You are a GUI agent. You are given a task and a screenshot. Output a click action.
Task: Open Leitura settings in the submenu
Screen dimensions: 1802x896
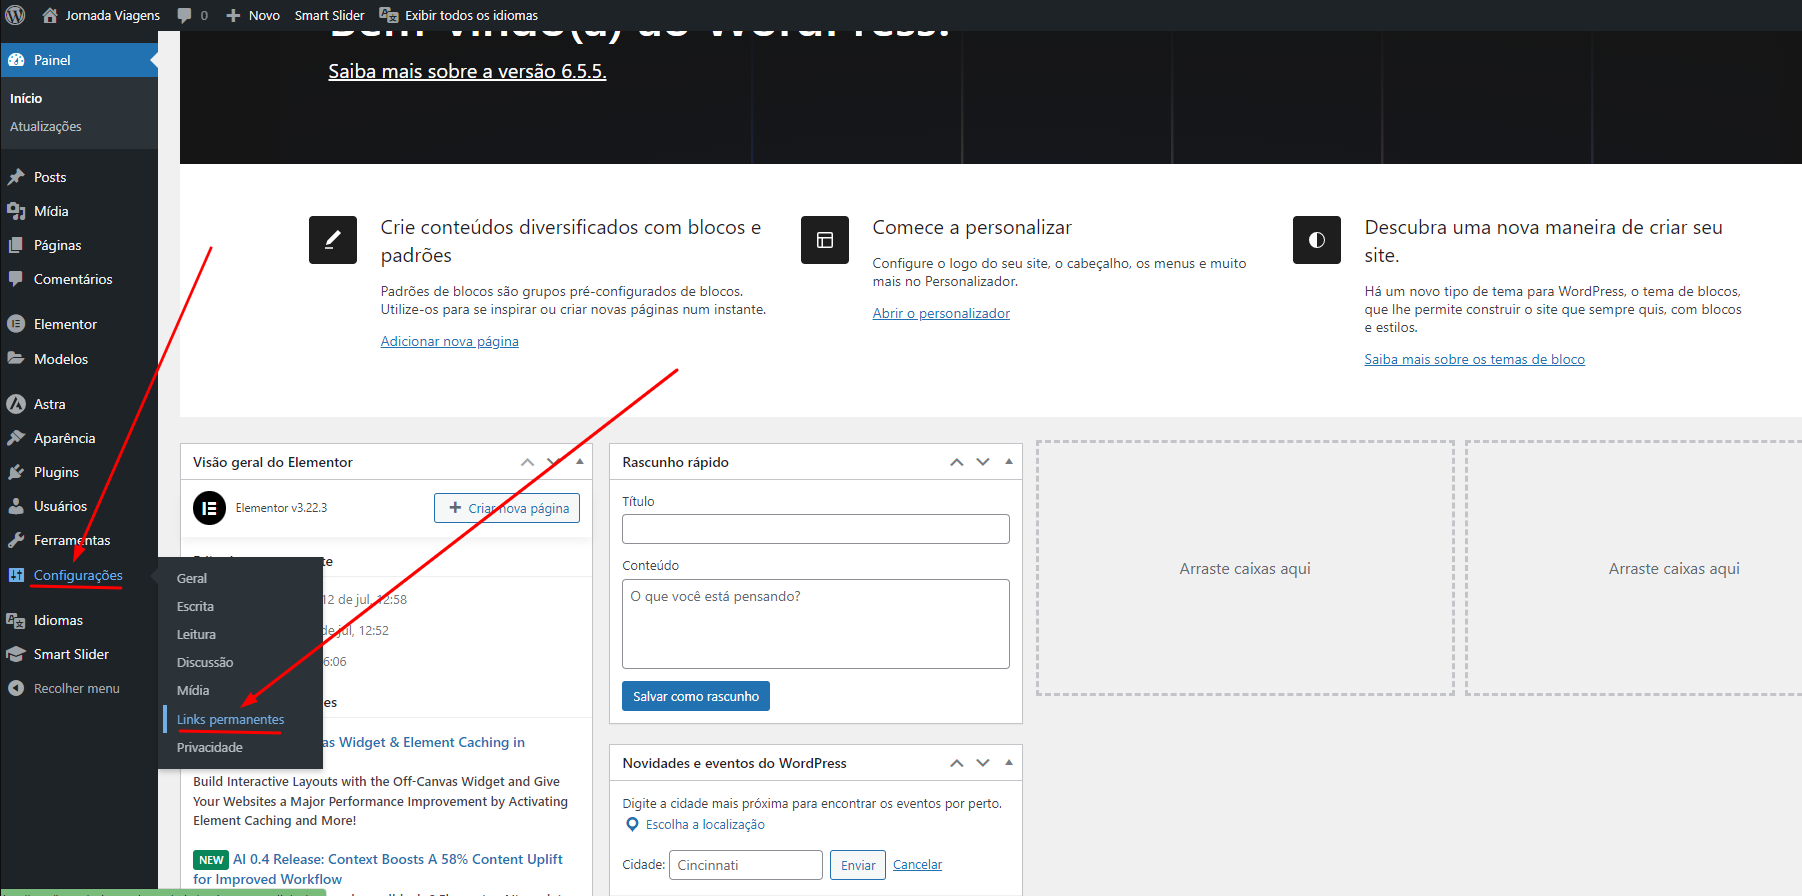196,634
